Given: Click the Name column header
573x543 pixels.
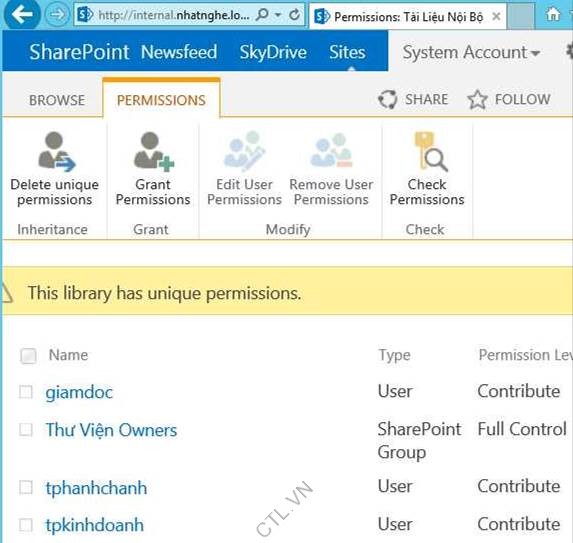Looking at the screenshot, I should coord(68,355).
